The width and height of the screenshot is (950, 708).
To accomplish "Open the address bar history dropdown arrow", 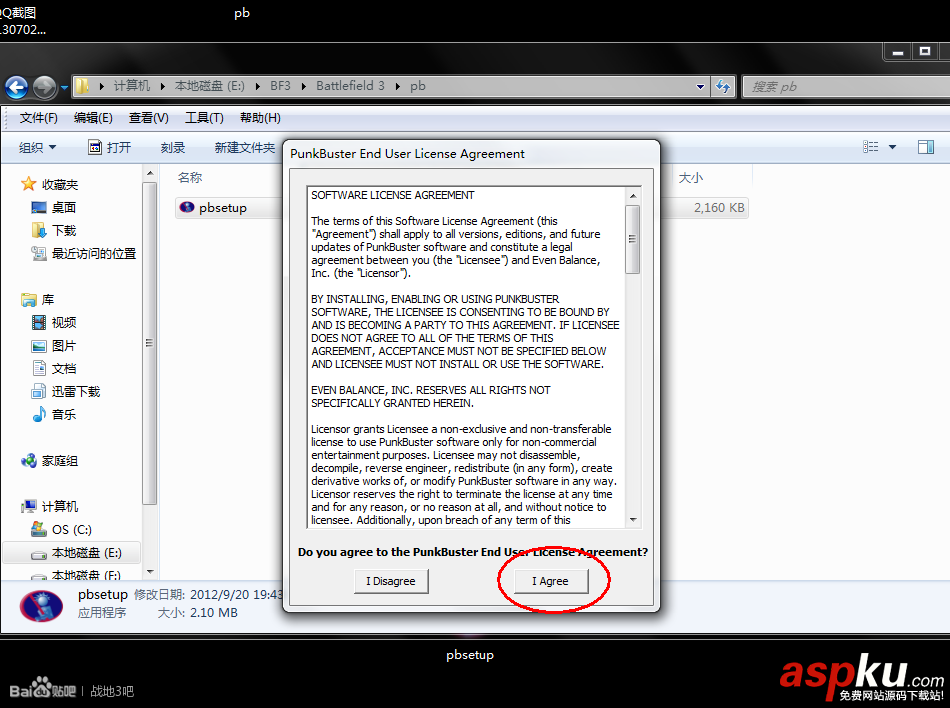I will 700,87.
